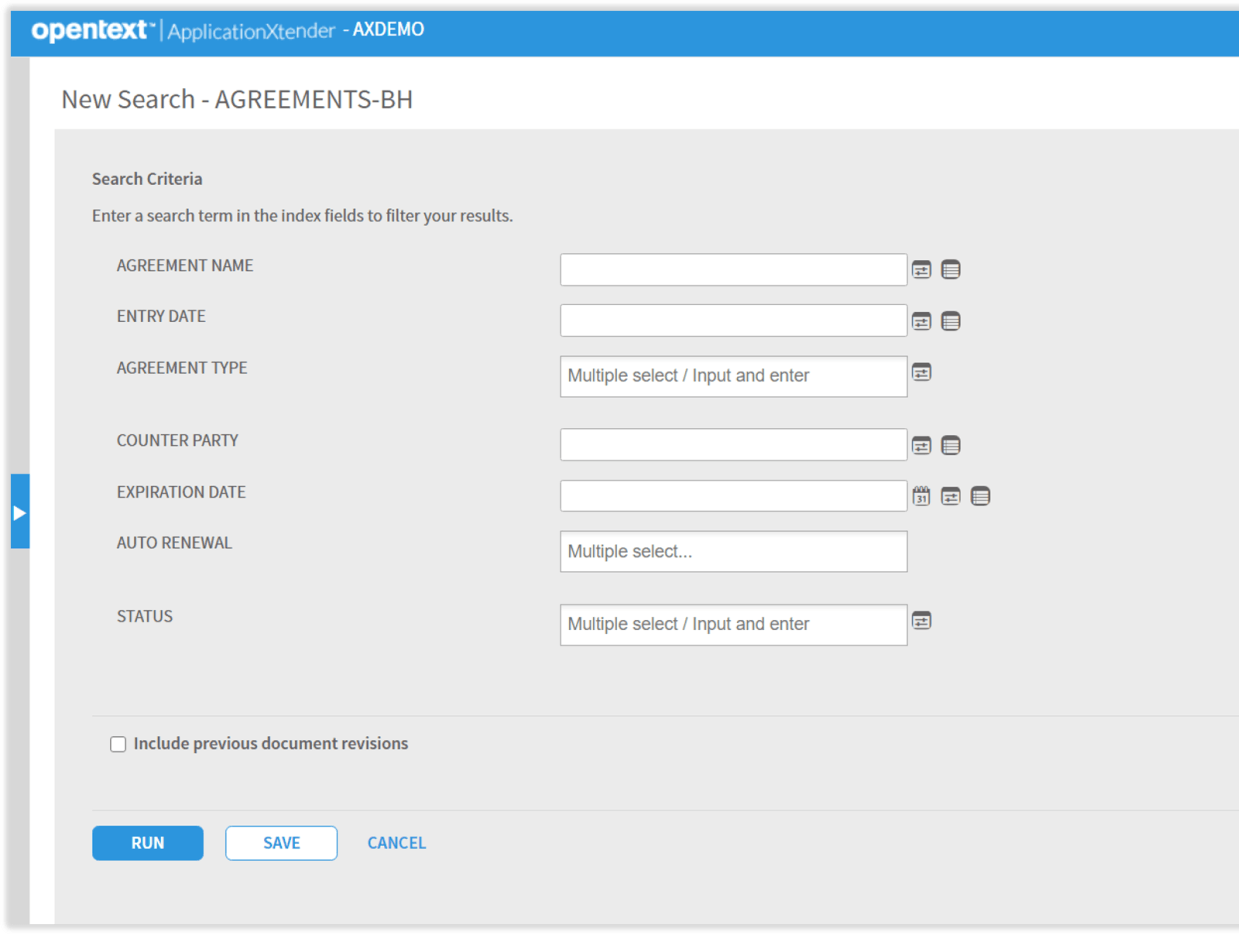
Task: Open the list of values for AGREEMENT NAME
Action: (x=950, y=269)
